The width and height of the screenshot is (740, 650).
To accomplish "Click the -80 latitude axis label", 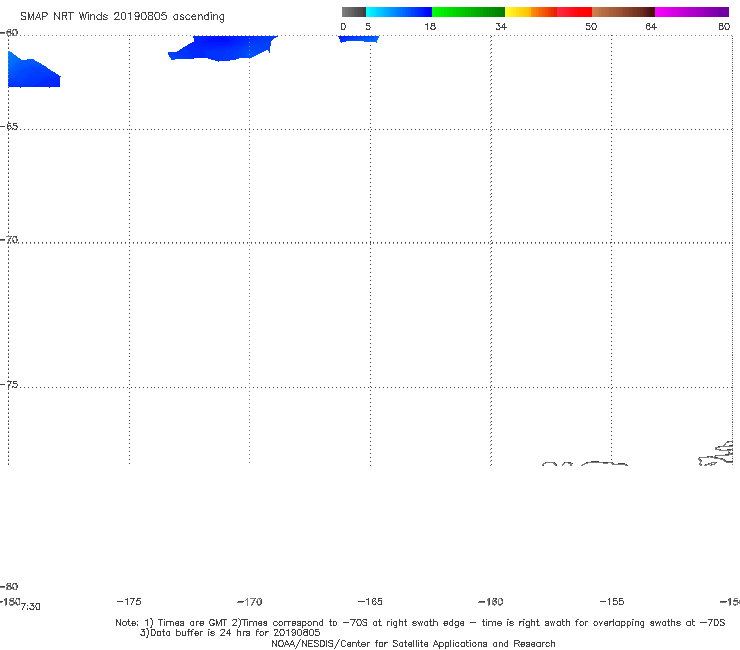I will tap(9, 586).
